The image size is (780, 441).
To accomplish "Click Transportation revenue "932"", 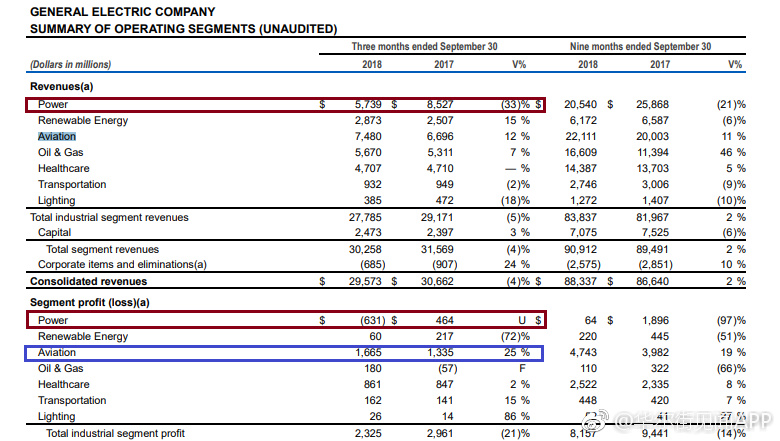I will coord(373,184).
